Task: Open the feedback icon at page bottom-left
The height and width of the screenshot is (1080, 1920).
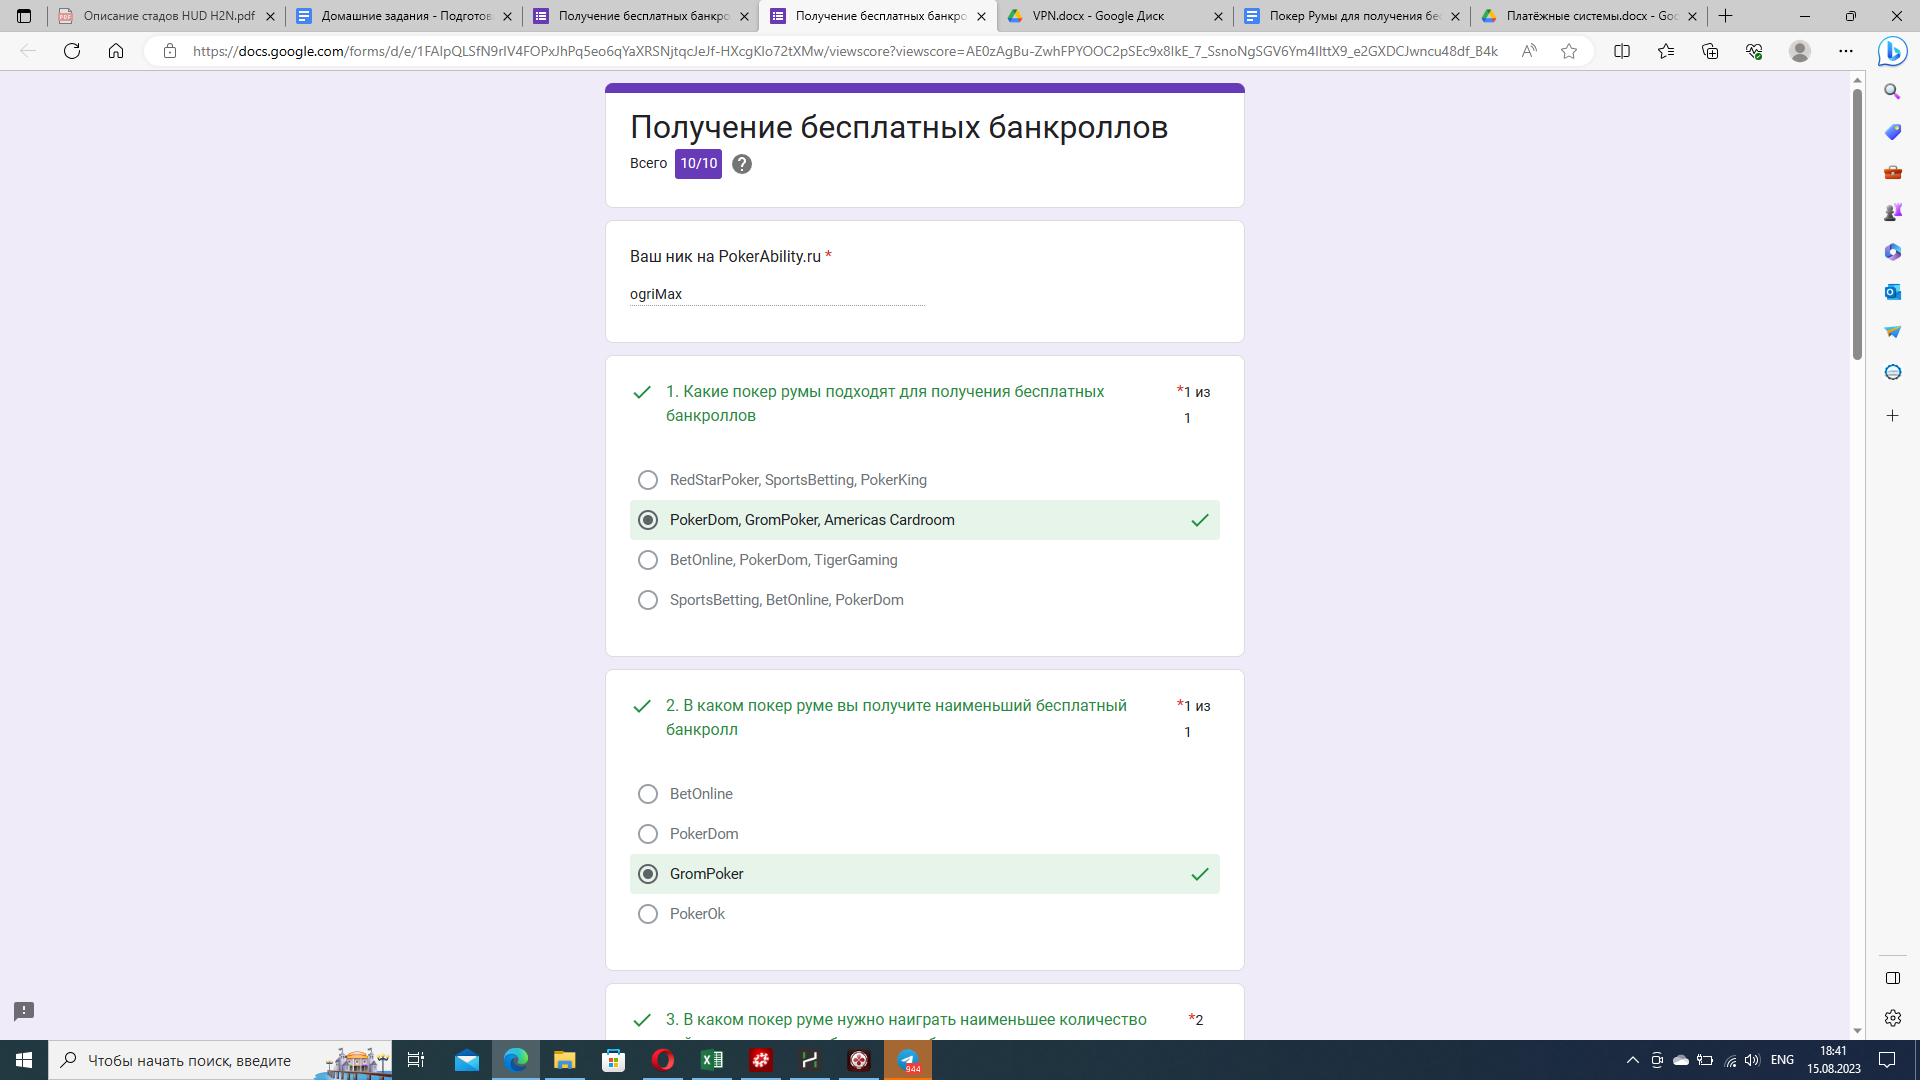Action: pos(24,1011)
